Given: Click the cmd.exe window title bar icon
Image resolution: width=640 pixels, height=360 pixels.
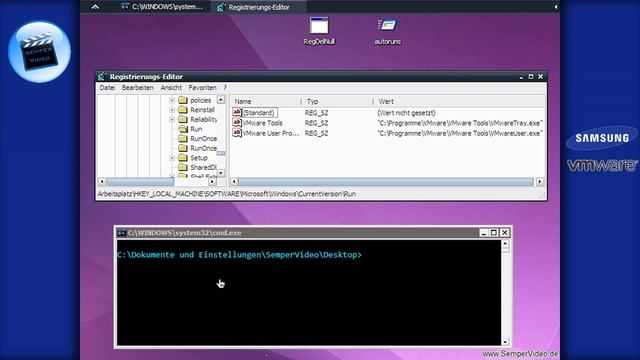Looking at the screenshot, I should pos(121,233).
